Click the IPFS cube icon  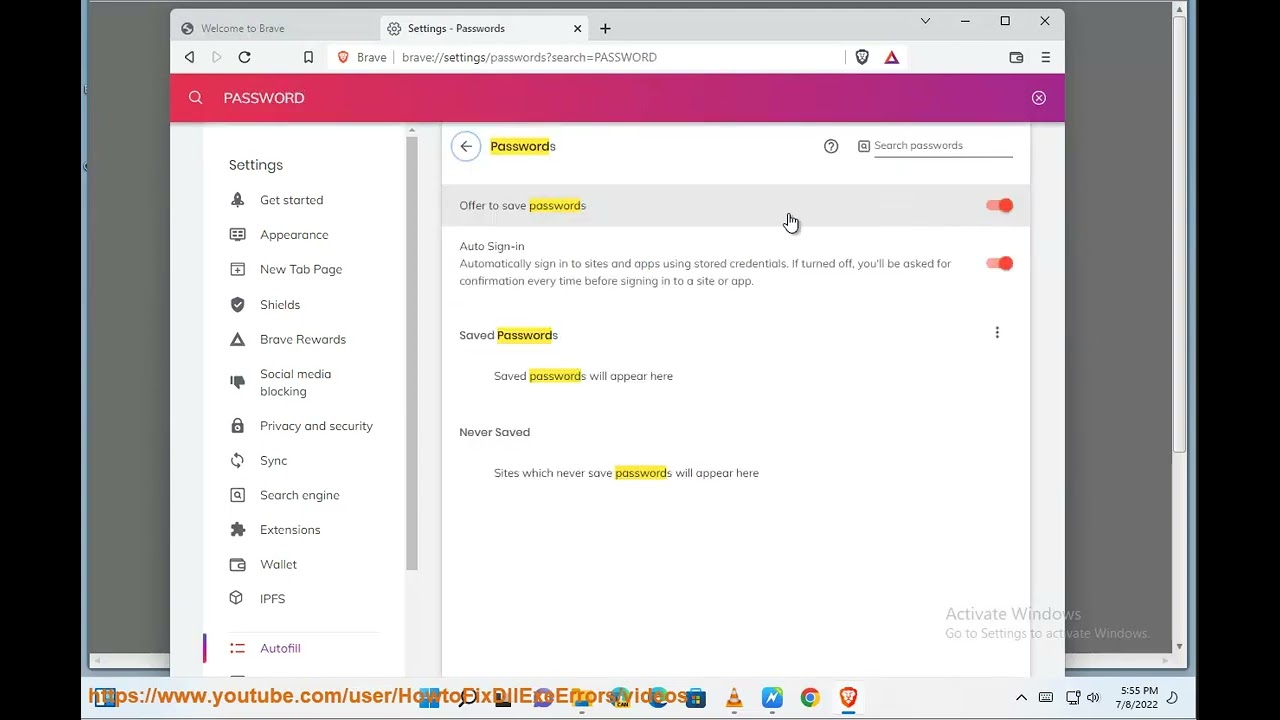[236, 598]
